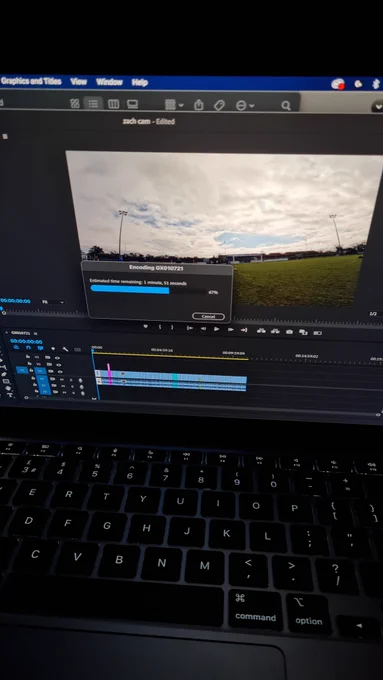Image resolution: width=383 pixels, height=680 pixels.
Task: Click the Finder share icon
Action: (x=199, y=105)
